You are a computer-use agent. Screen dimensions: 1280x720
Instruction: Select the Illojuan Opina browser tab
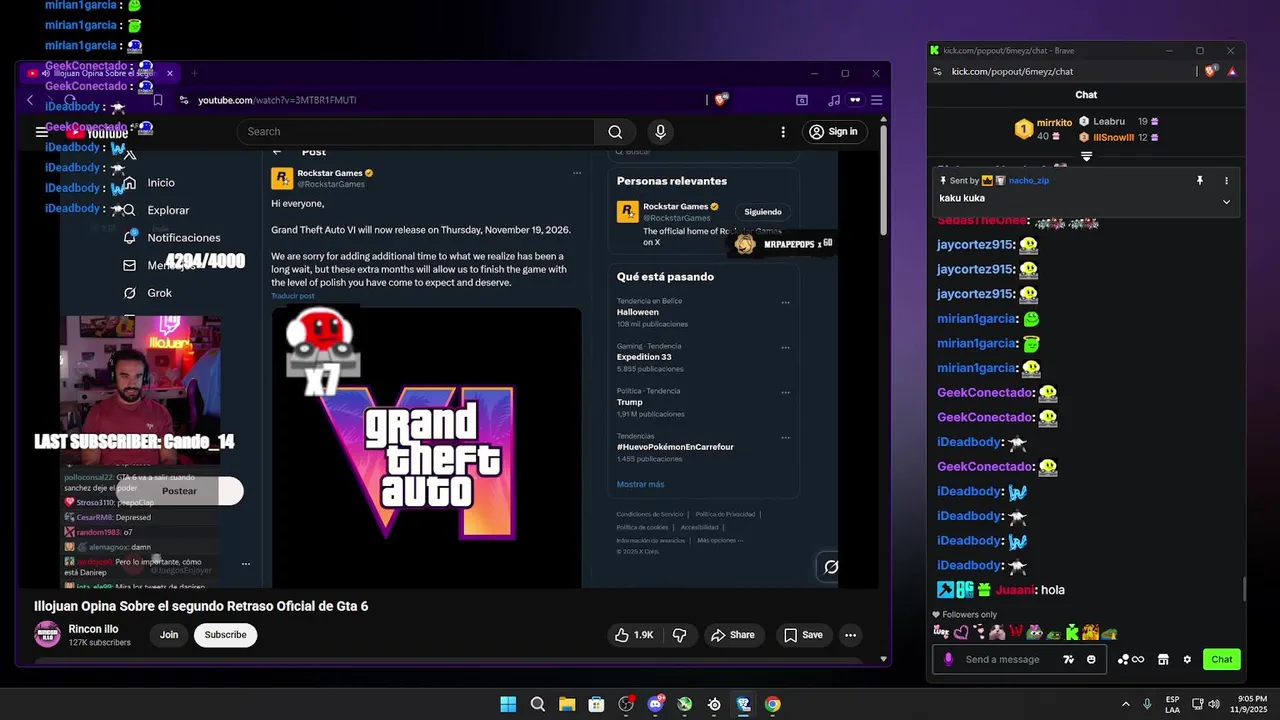click(99, 73)
